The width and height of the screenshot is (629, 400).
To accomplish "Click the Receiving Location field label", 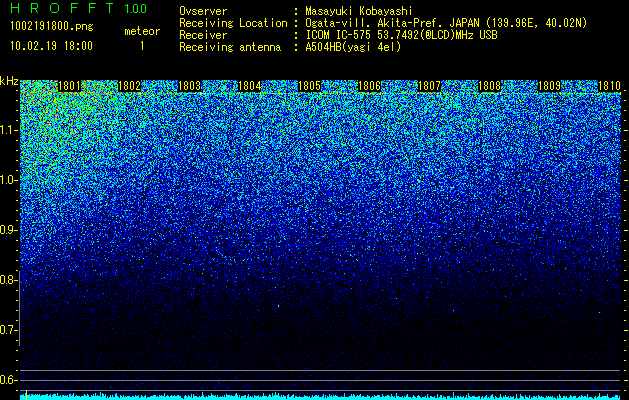I will click(x=233, y=23).
